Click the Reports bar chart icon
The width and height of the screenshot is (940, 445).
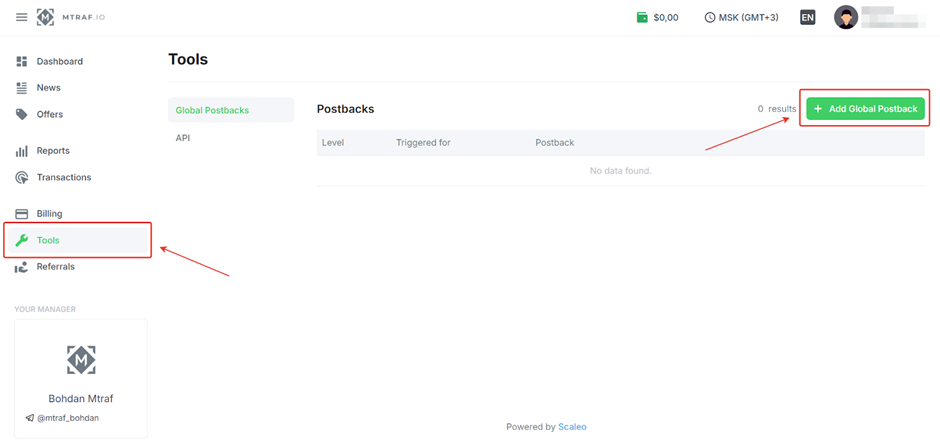coord(22,151)
